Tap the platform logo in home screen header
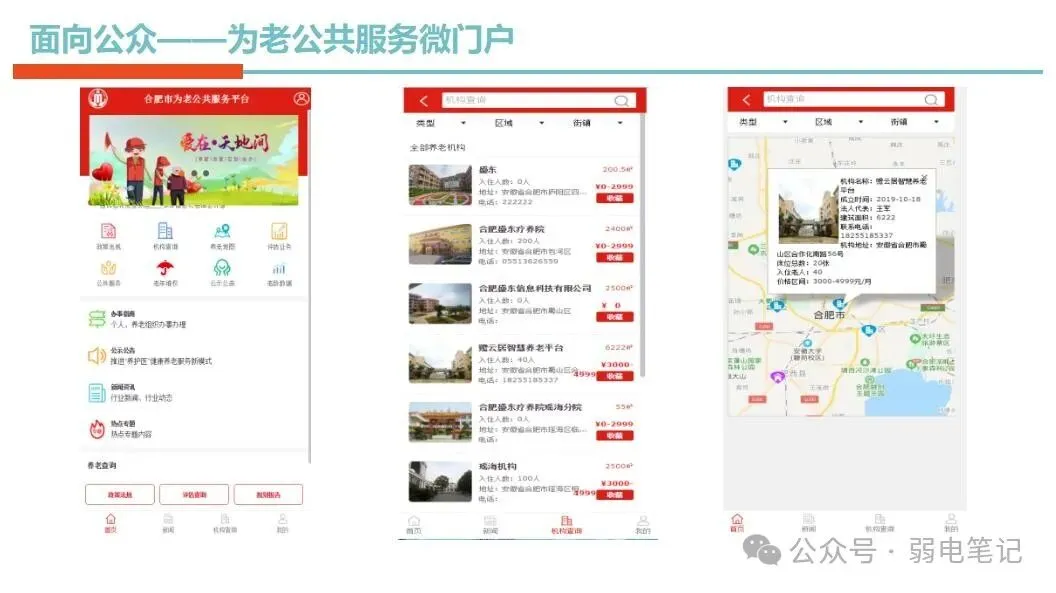 coord(98,99)
